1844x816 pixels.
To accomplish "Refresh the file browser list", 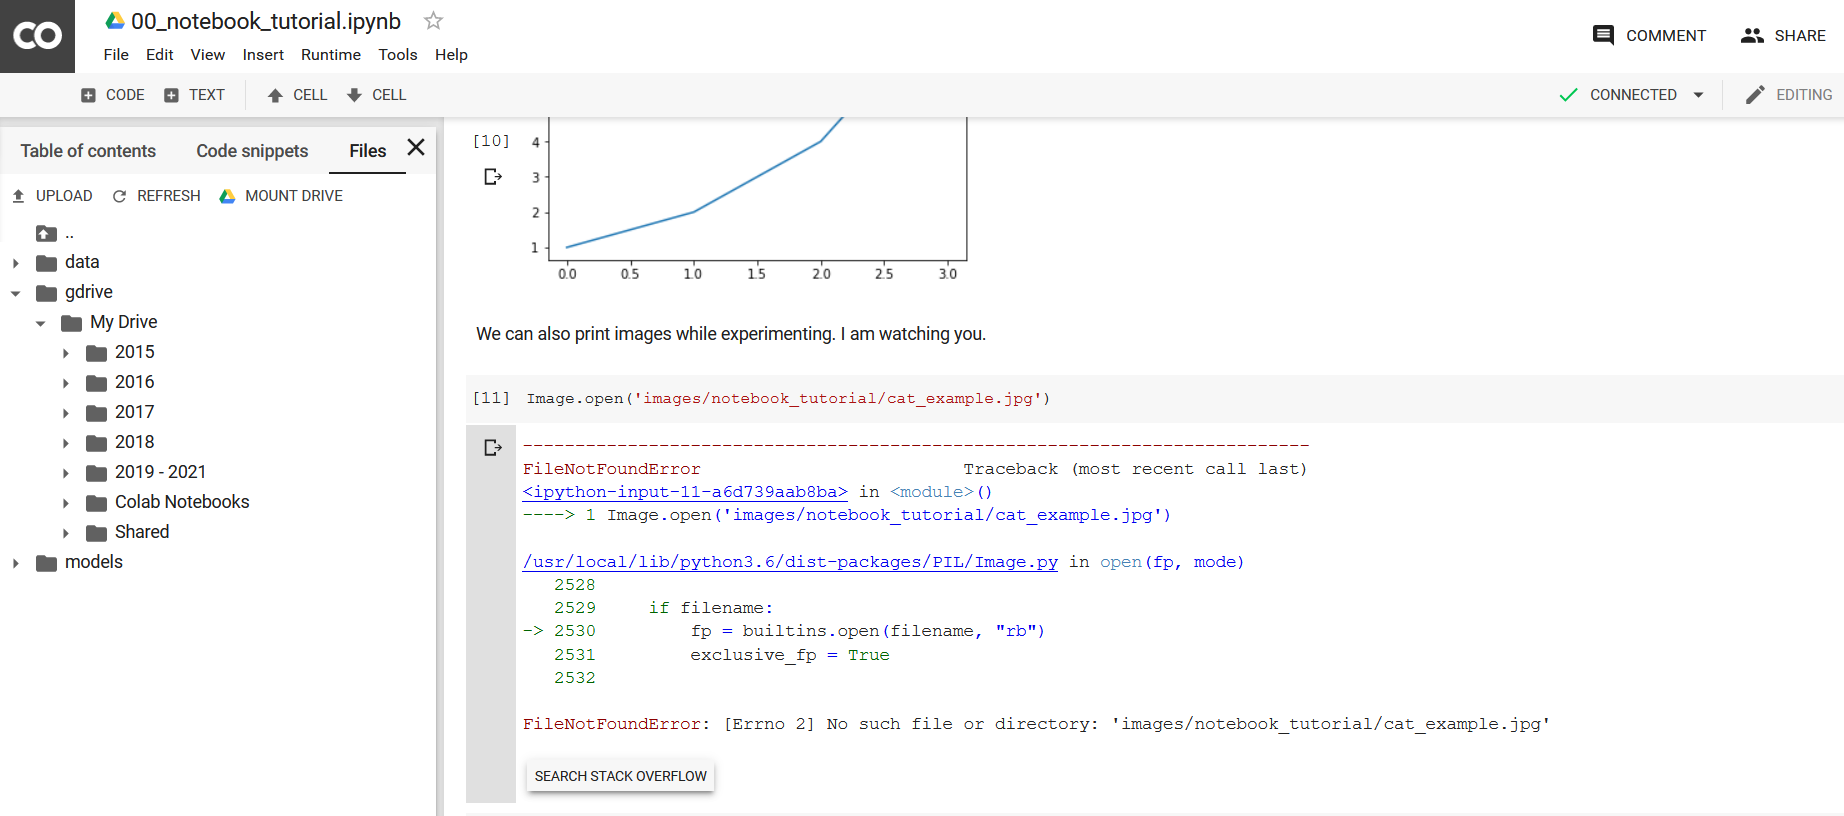I will pyautogui.click(x=157, y=196).
